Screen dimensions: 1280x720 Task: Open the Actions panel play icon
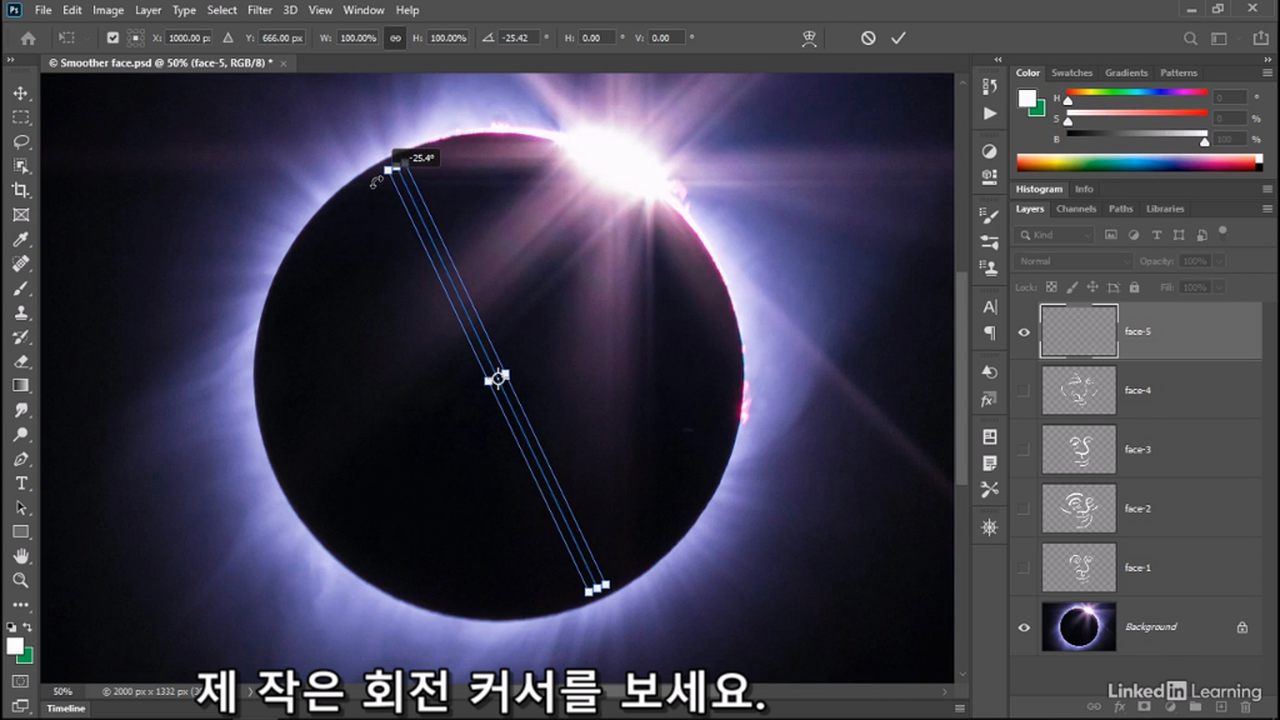click(x=990, y=113)
